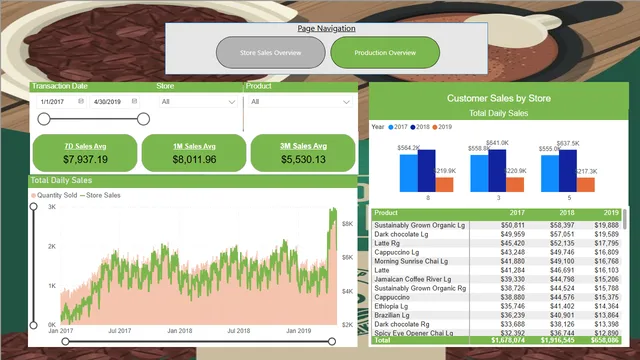Click the date slider right handle

[143, 119]
